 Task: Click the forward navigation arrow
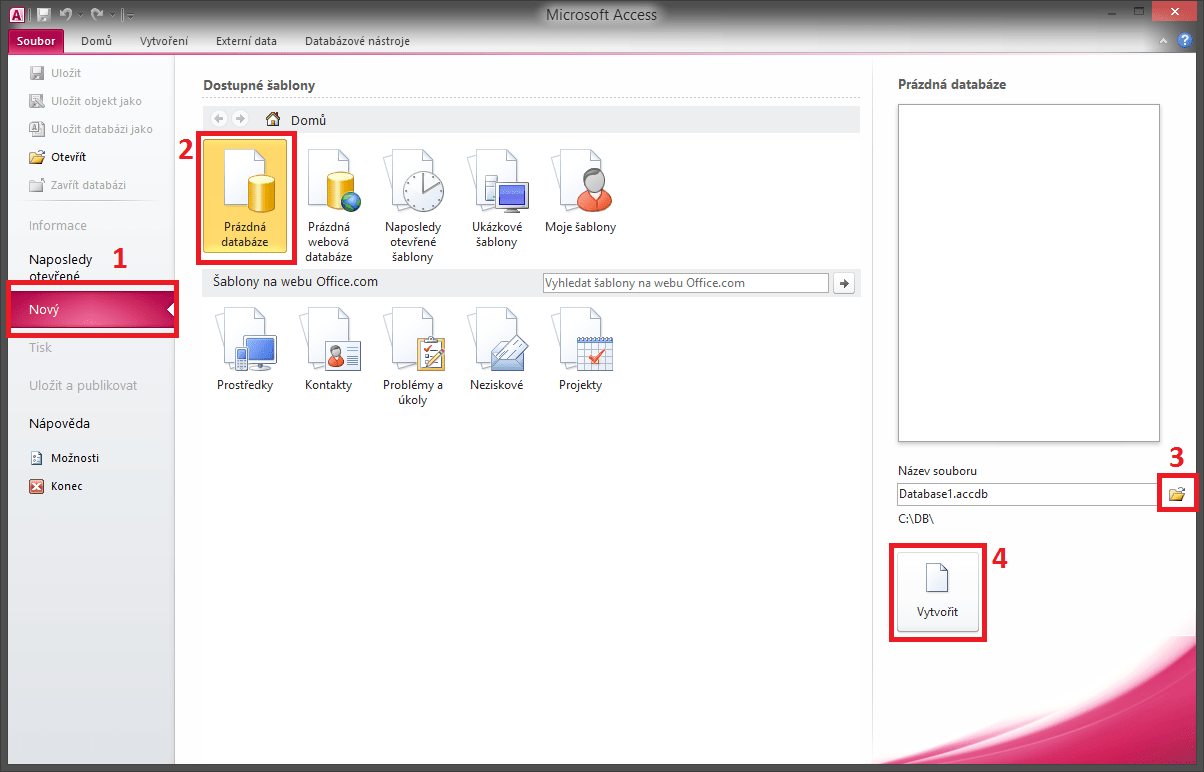239,119
